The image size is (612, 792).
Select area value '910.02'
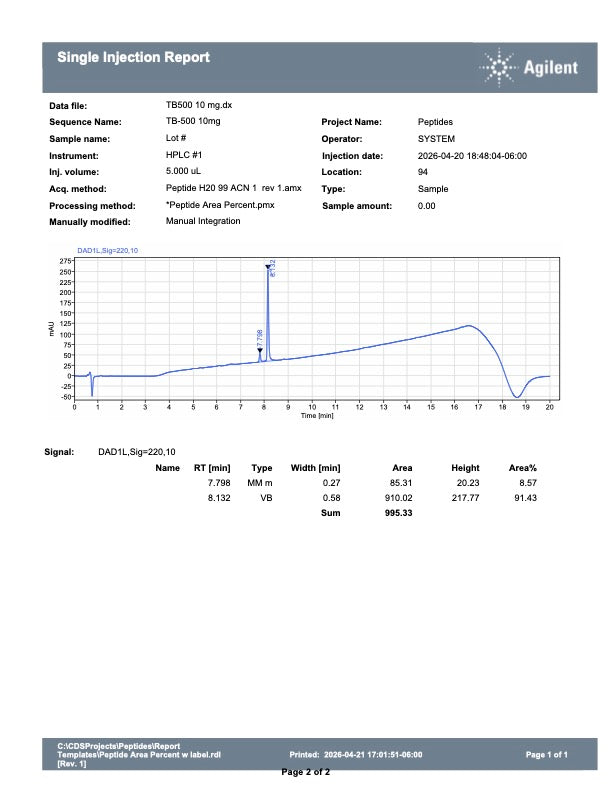coord(398,498)
